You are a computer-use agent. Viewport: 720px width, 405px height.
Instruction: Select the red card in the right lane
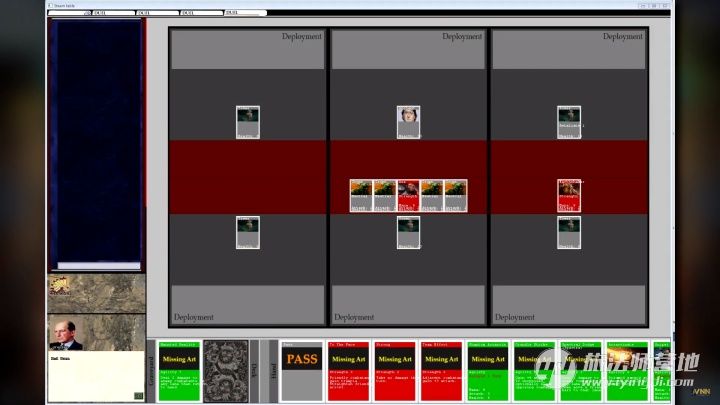[569, 195]
